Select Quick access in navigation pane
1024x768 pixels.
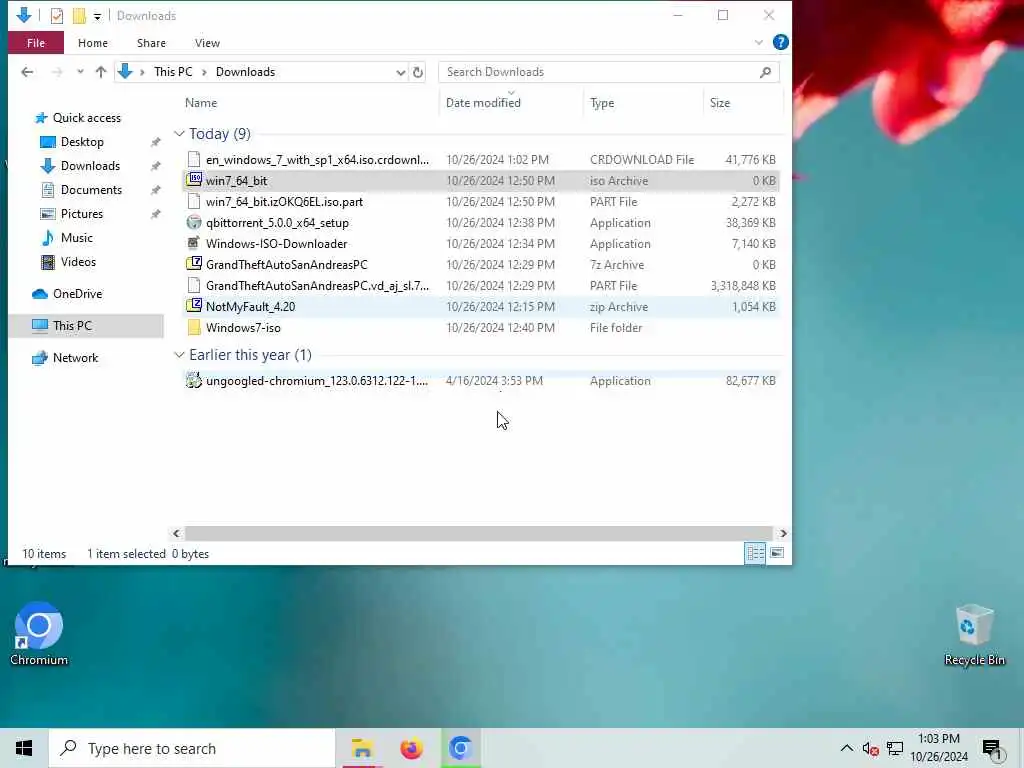(86, 118)
